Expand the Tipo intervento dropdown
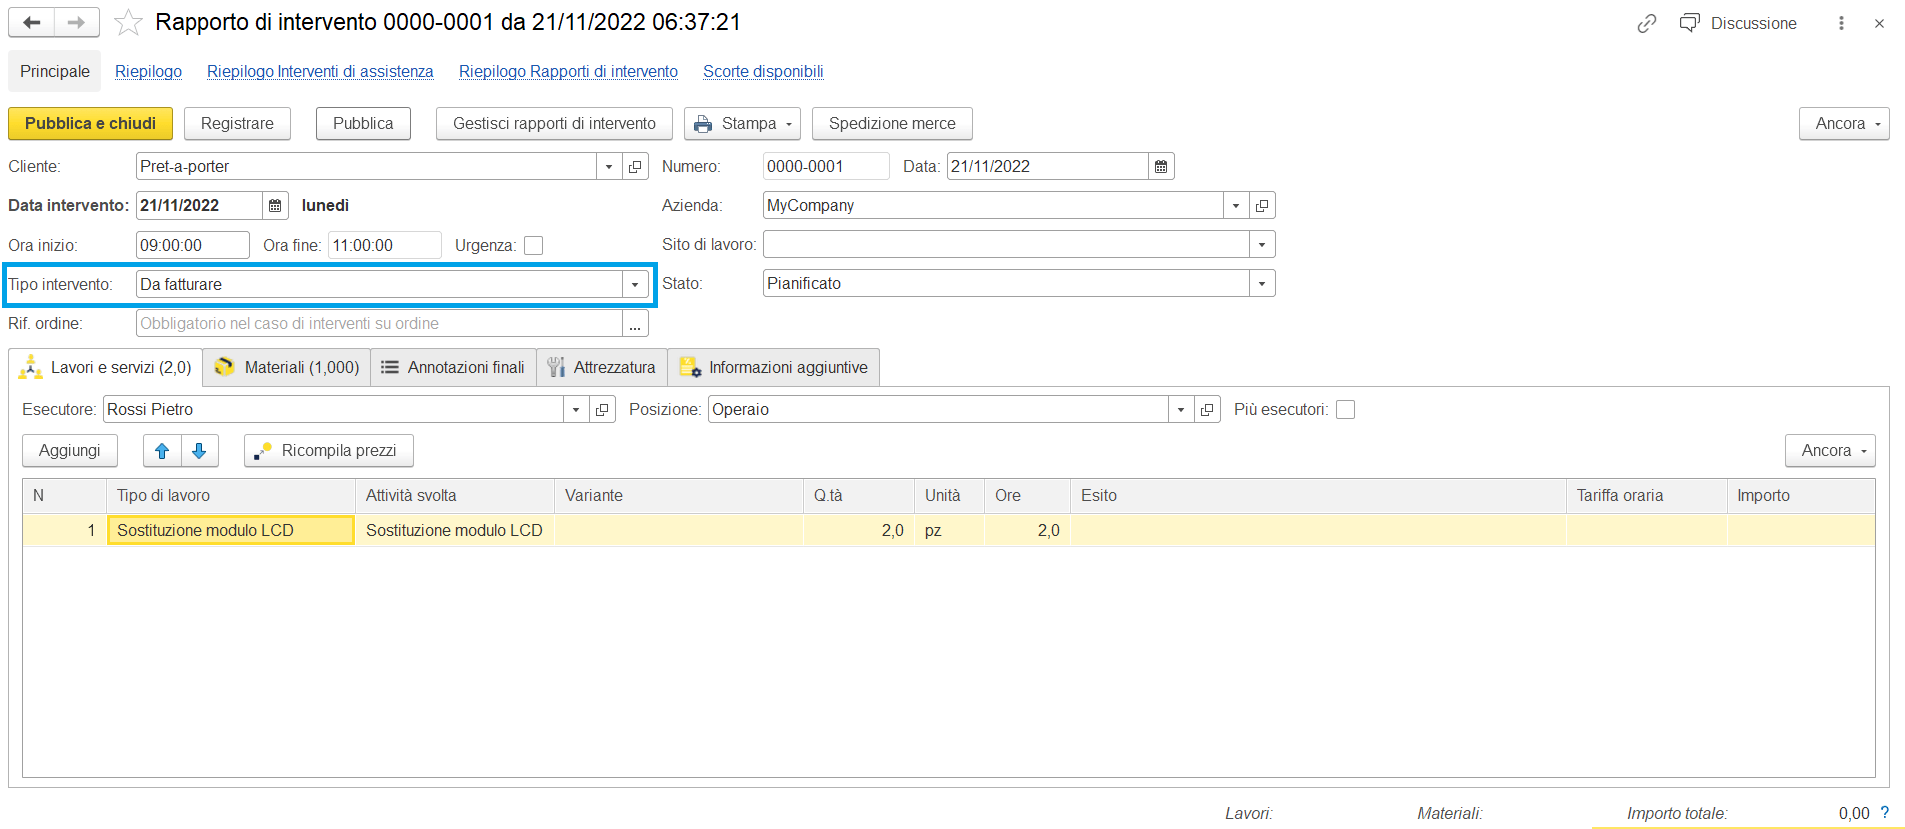This screenshot has height=829, width=1905. pyautogui.click(x=635, y=284)
